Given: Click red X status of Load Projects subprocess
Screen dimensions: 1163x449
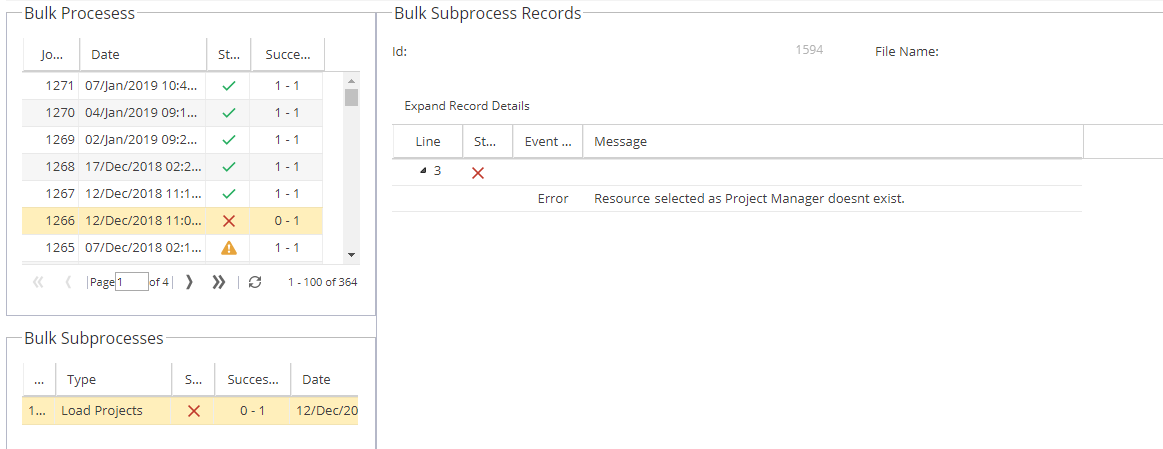Looking at the screenshot, I should (x=194, y=410).
